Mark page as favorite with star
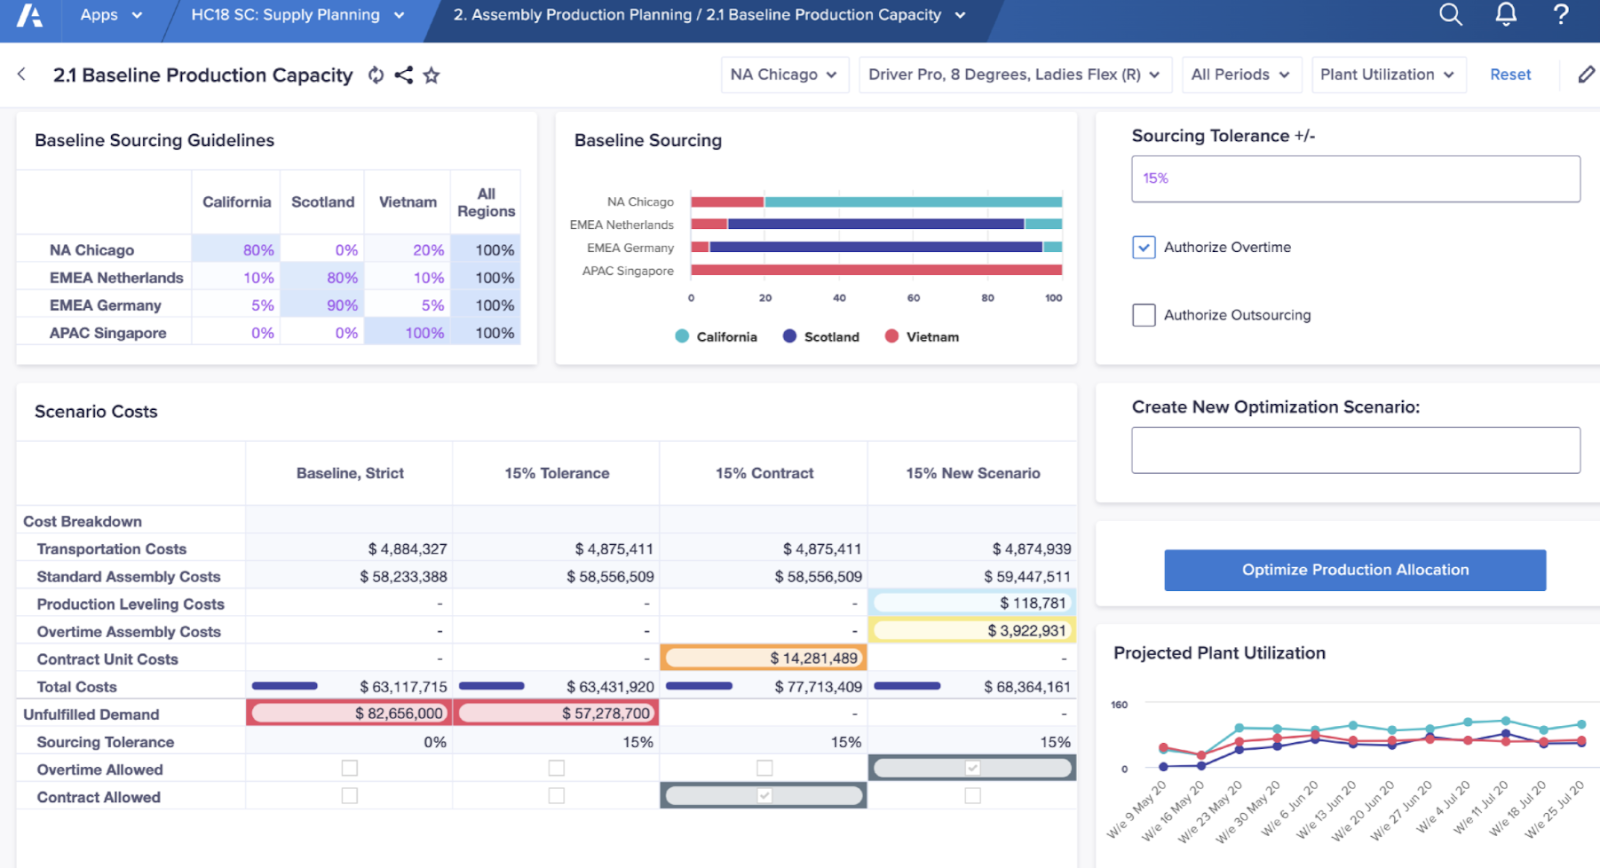This screenshot has height=868, width=1600. click(432, 75)
